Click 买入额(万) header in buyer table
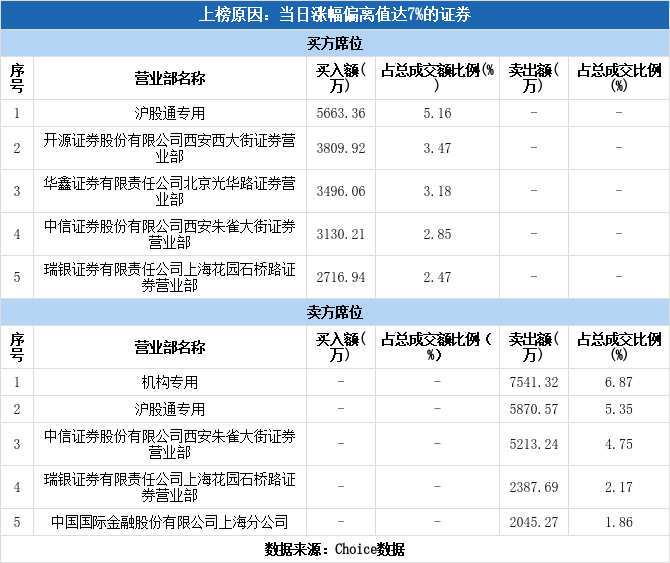The image size is (670, 563). pos(341,78)
